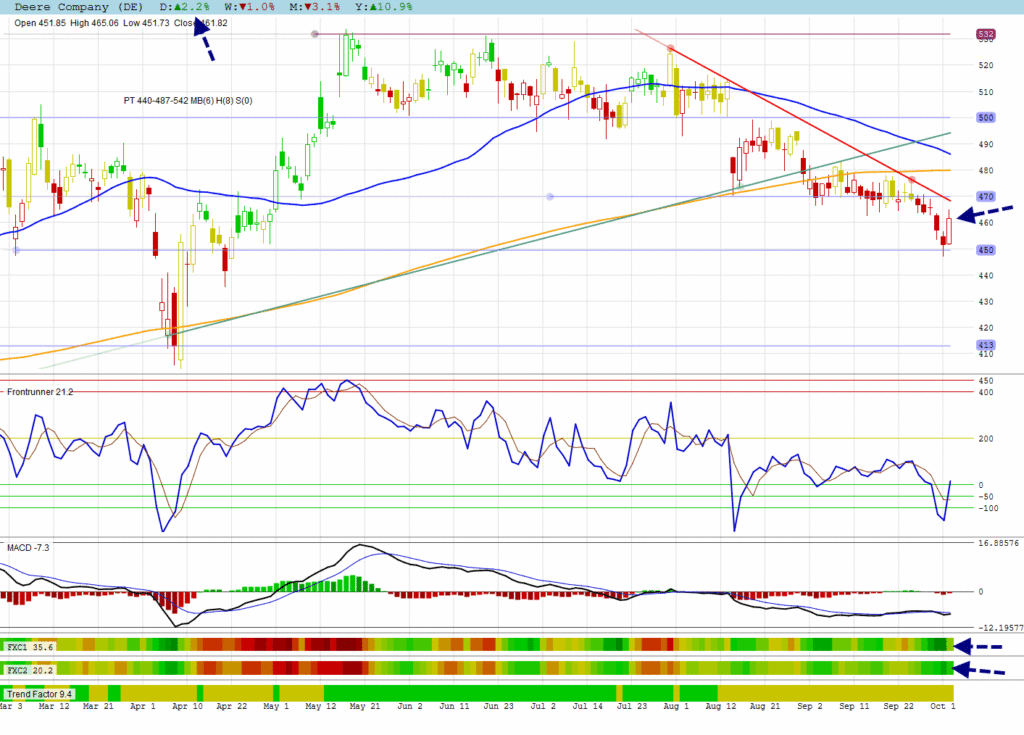The width and height of the screenshot is (1024, 735).
Task: Select the 532 resistance price tag
Action: point(985,35)
